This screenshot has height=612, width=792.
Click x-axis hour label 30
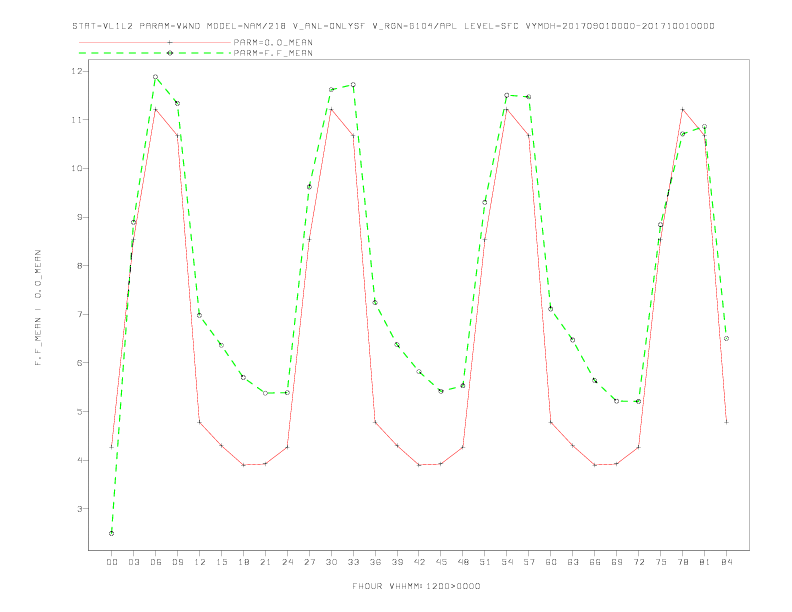tap(331, 562)
